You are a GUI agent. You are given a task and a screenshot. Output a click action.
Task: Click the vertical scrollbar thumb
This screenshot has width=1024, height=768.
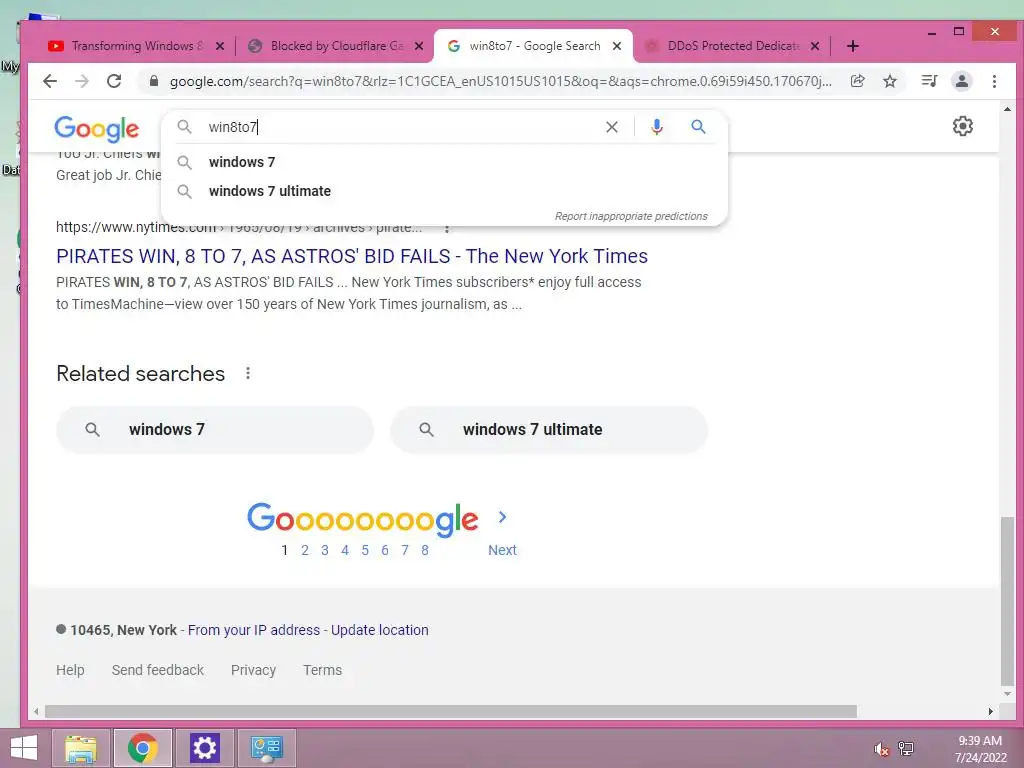pyautogui.click(x=1007, y=601)
